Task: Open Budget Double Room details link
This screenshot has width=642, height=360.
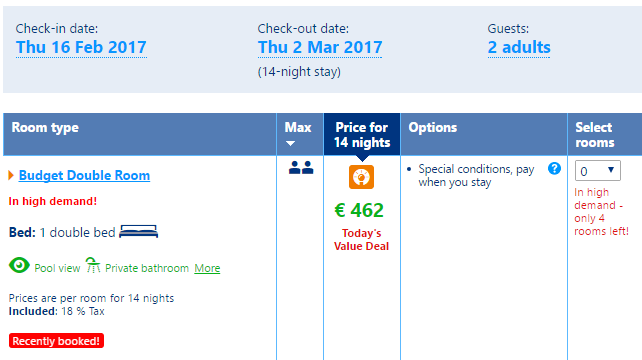Action: pos(84,175)
